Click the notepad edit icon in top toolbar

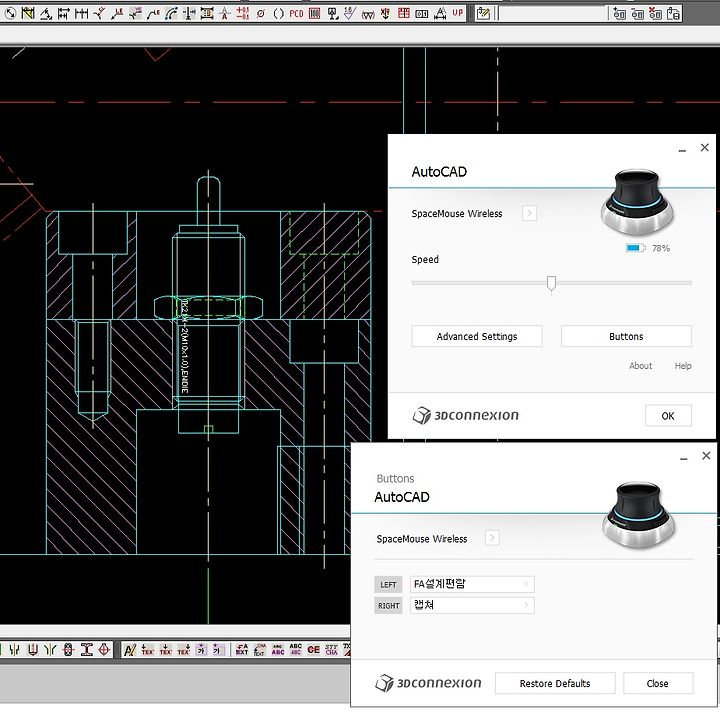[483, 13]
